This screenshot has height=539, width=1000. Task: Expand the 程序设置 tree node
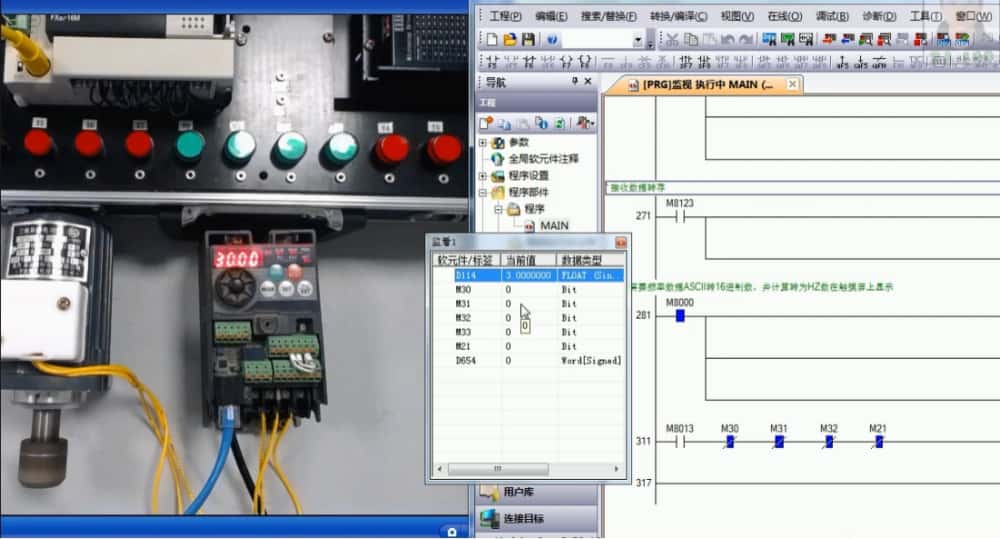tap(483, 176)
